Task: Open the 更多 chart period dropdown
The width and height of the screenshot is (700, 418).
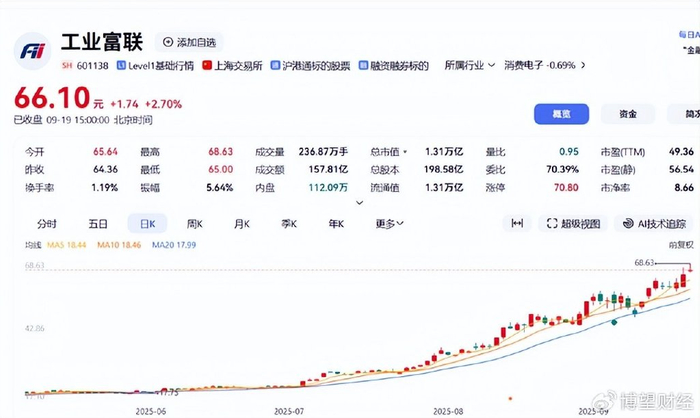Action: tap(389, 224)
